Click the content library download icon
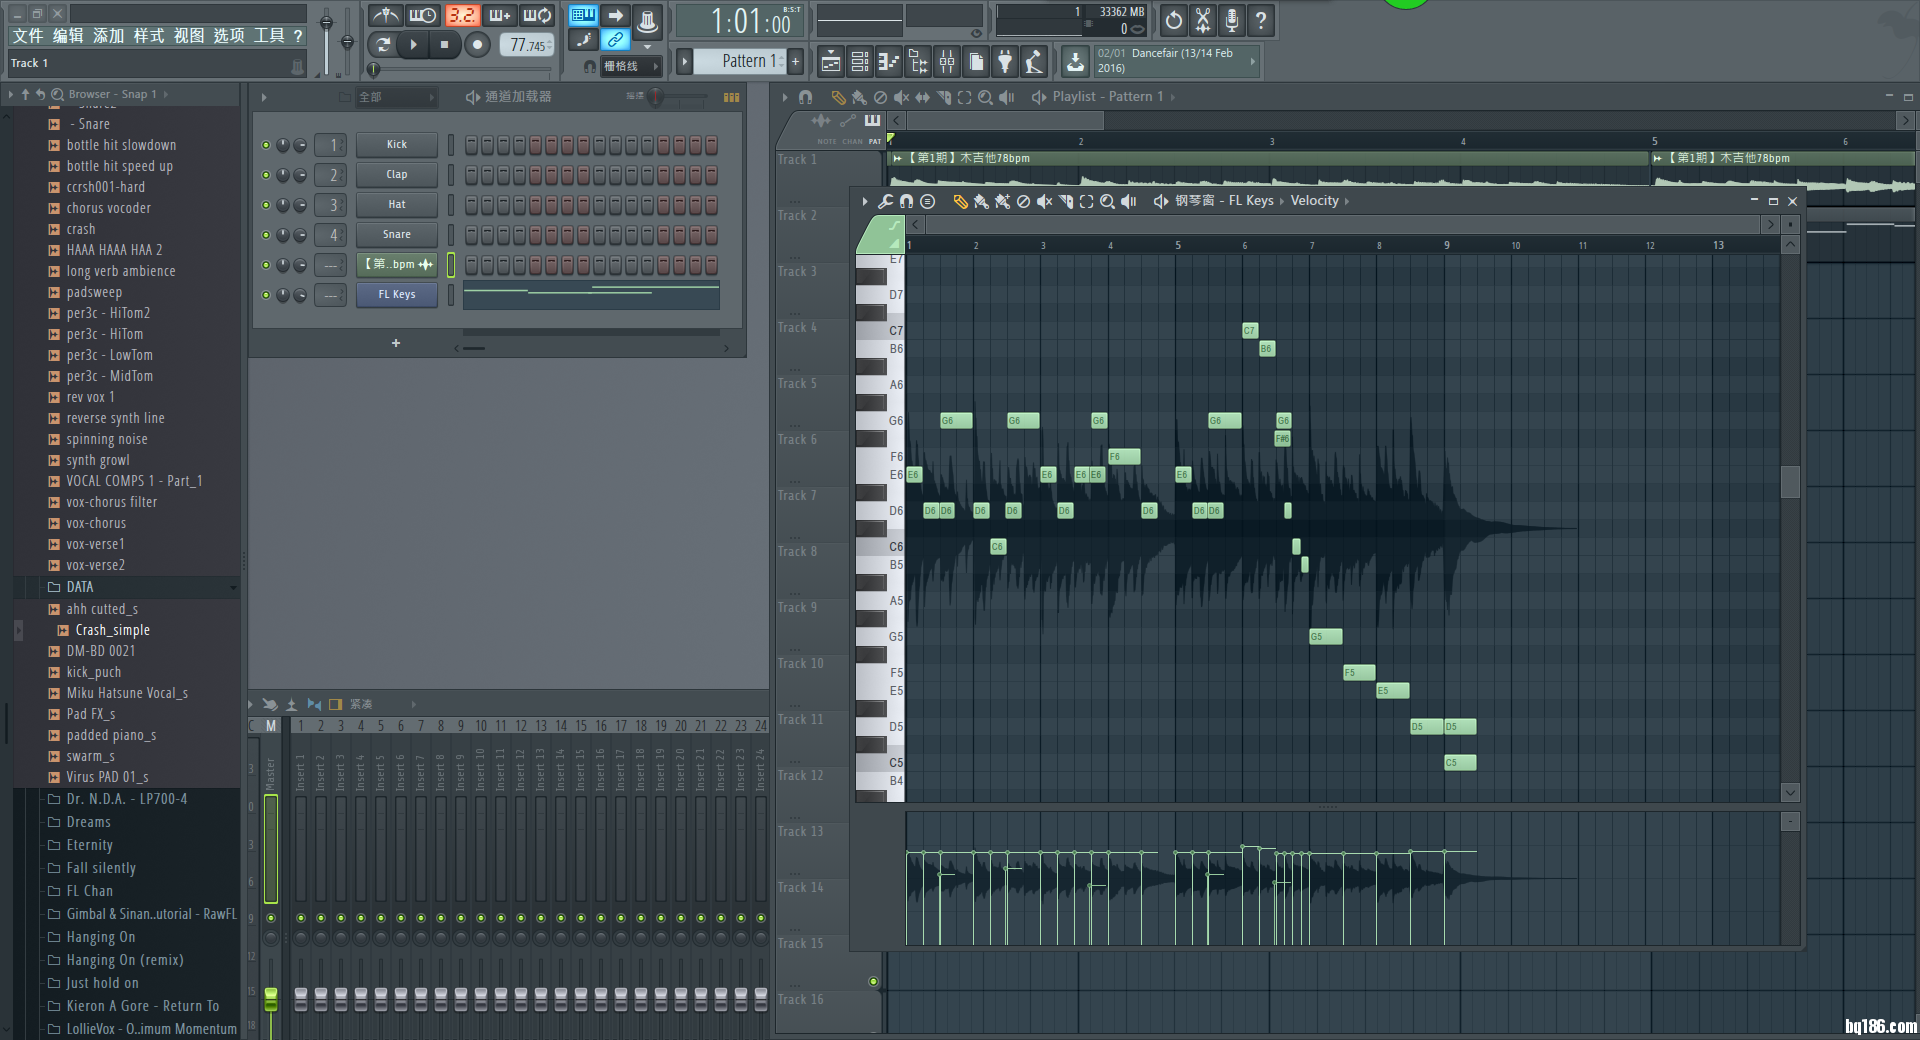Image resolution: width=1920 pixels, height=1040 pixels. 1075,62
